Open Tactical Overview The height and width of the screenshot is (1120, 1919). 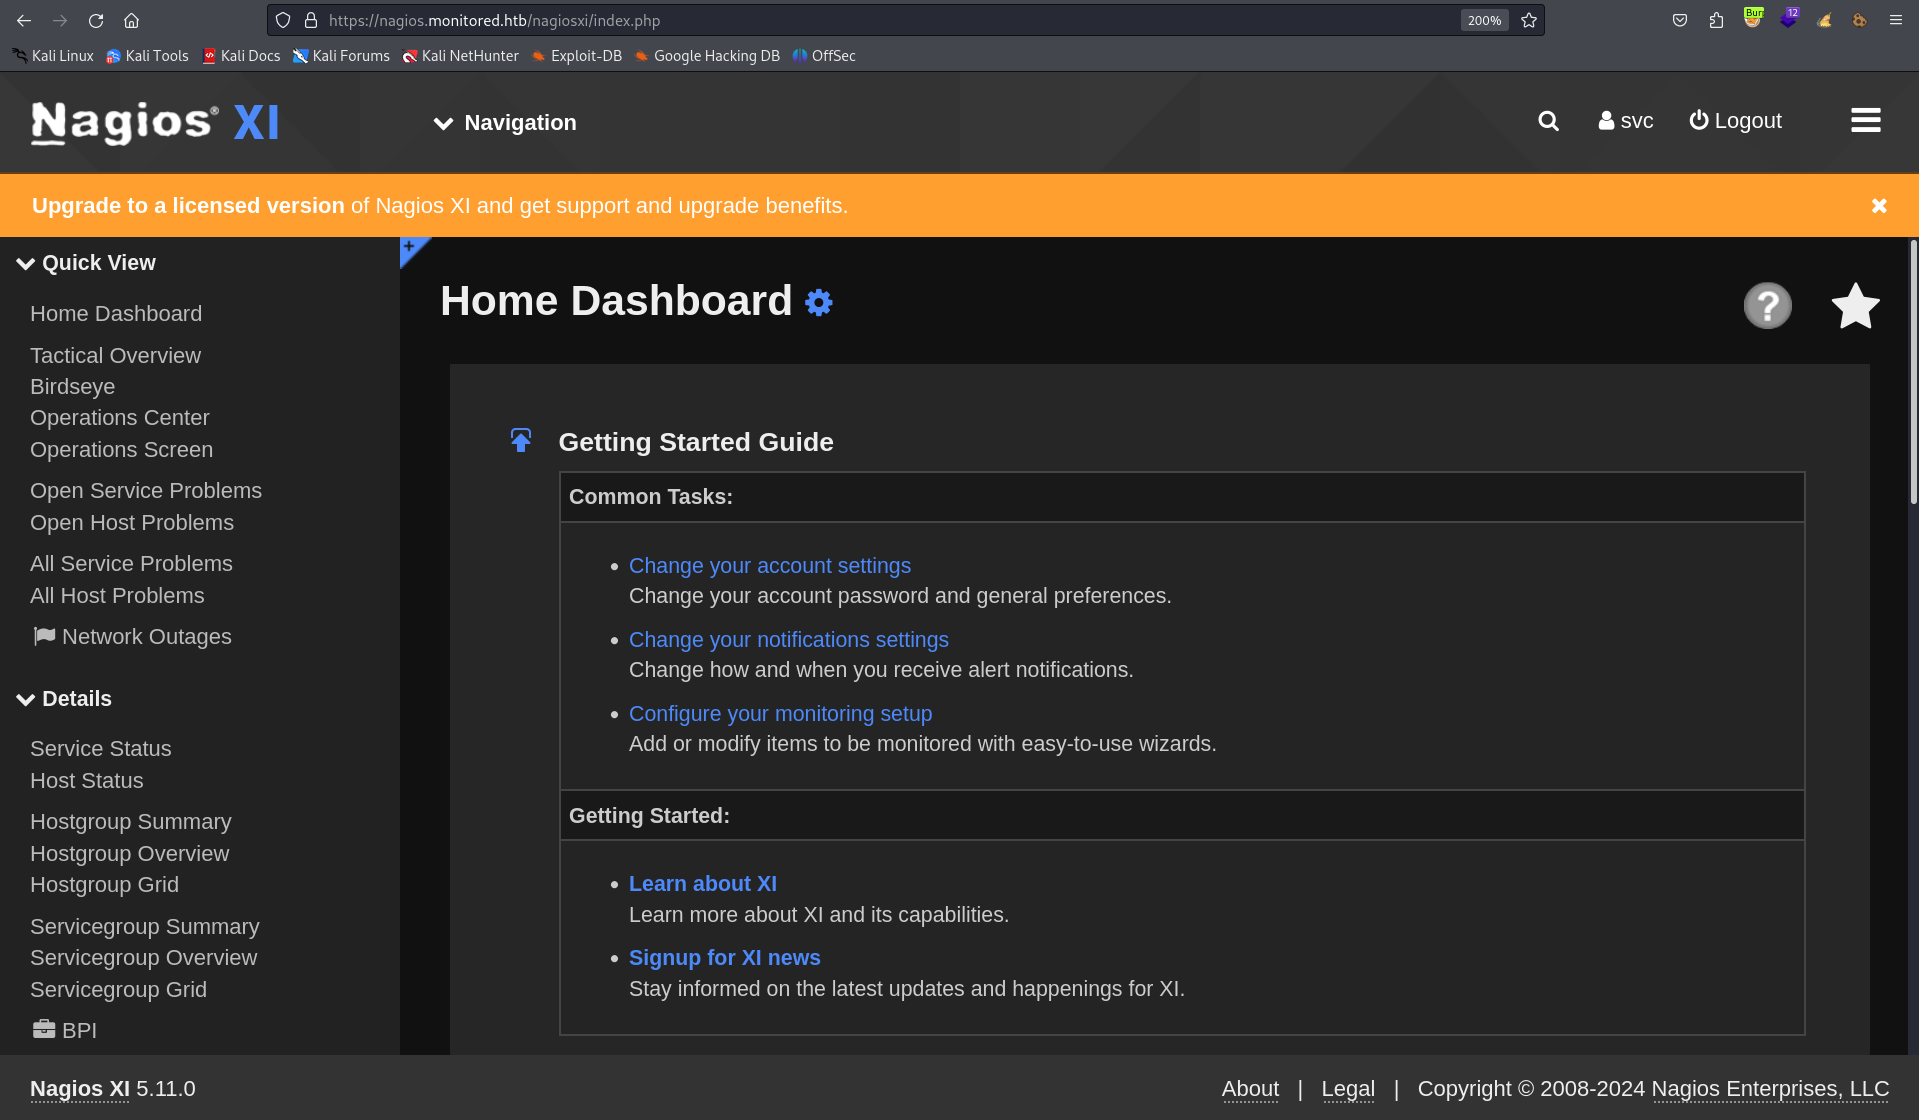pos(115,356)
